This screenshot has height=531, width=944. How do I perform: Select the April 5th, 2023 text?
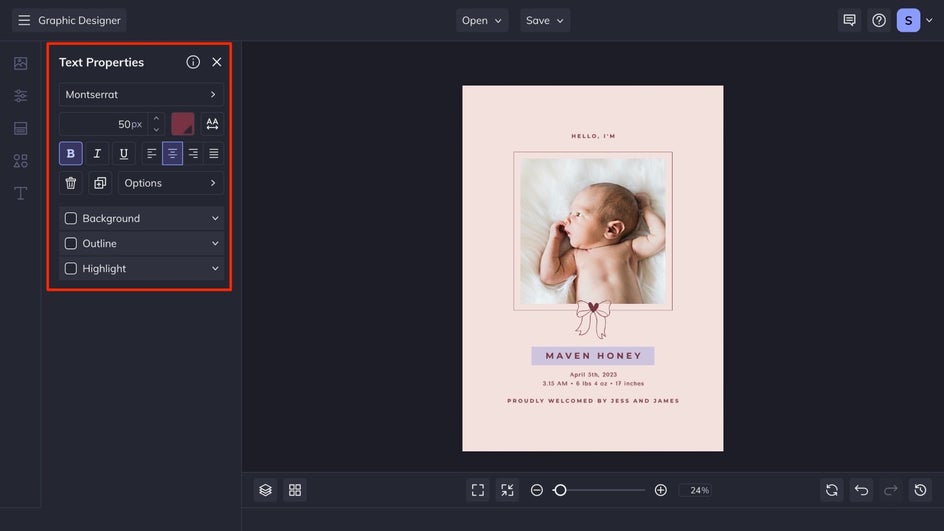(593, 374)
